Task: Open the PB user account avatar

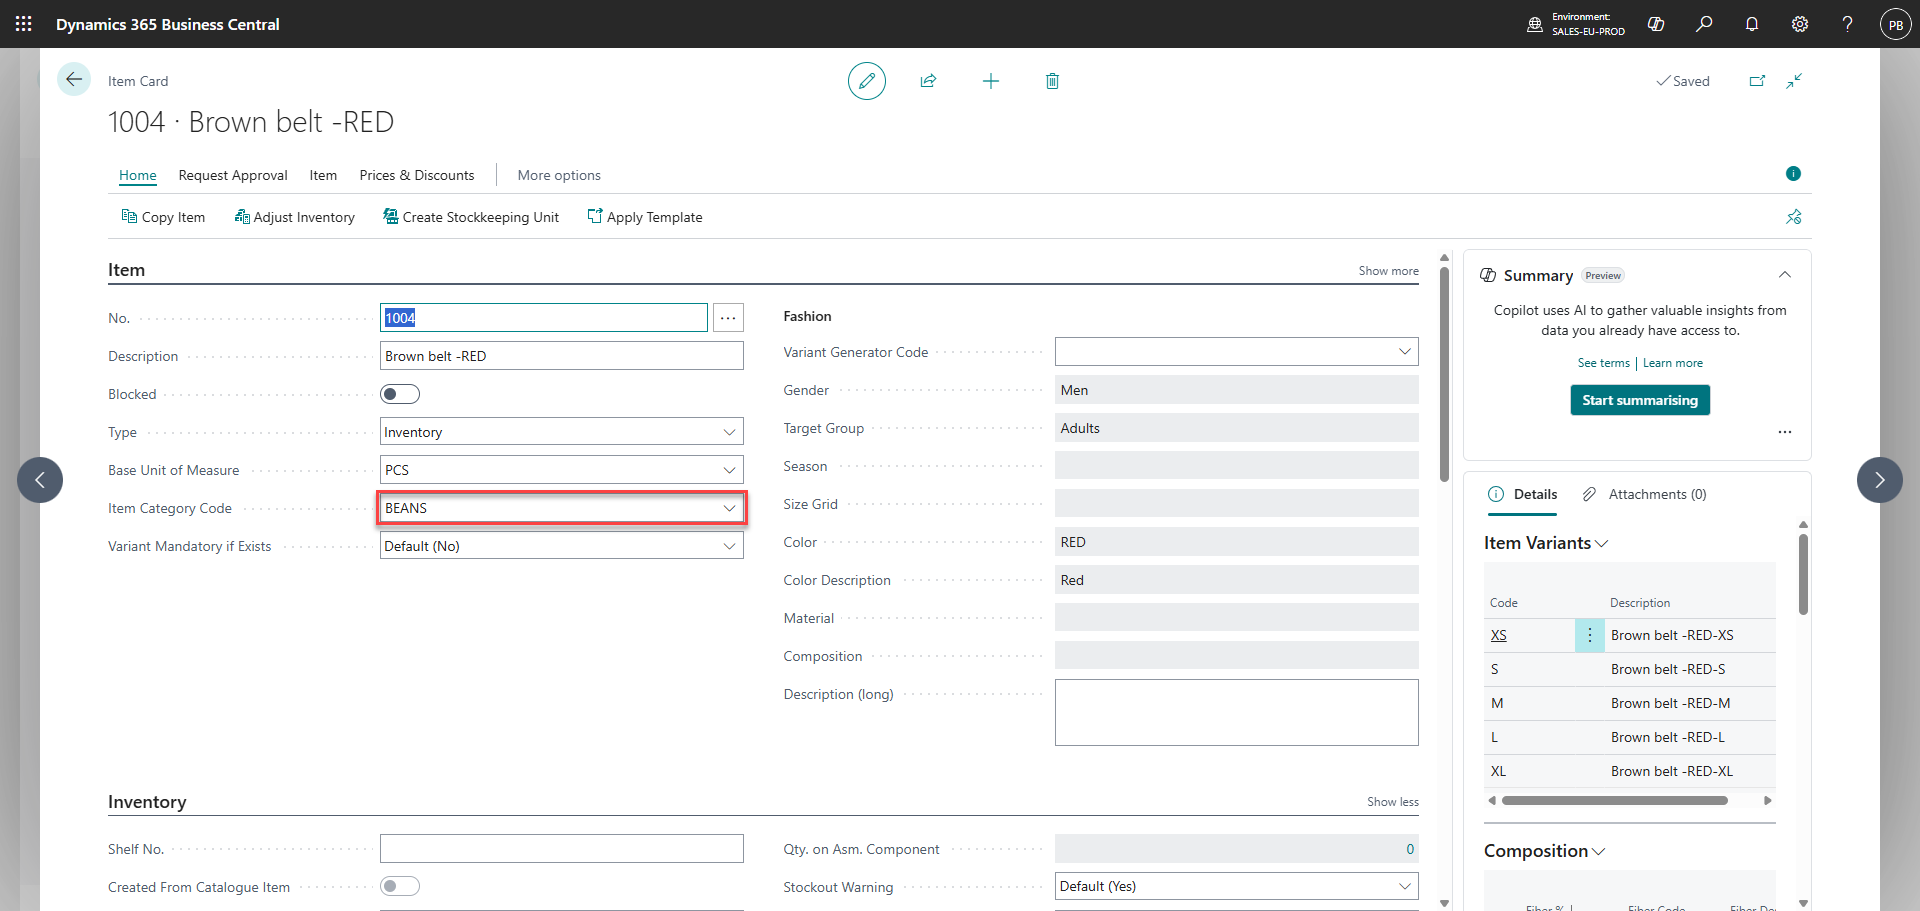Action: pos(1895,24)
